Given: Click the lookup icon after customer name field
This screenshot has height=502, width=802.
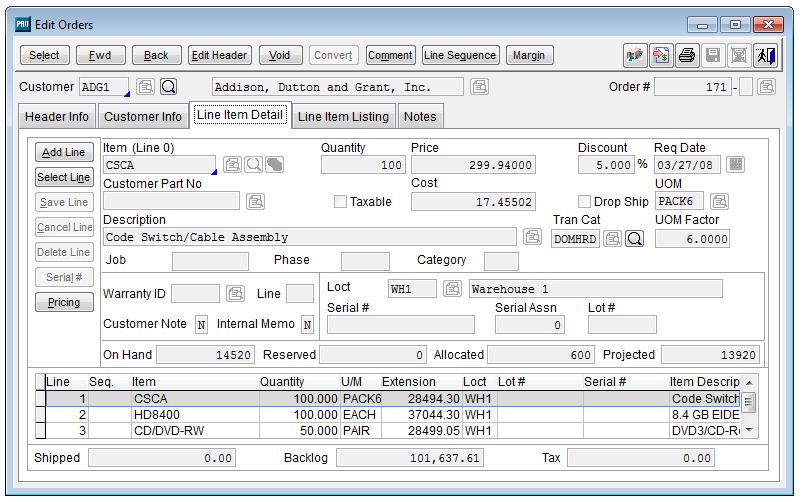Looking at the screenshot, I should click(479, 86).
